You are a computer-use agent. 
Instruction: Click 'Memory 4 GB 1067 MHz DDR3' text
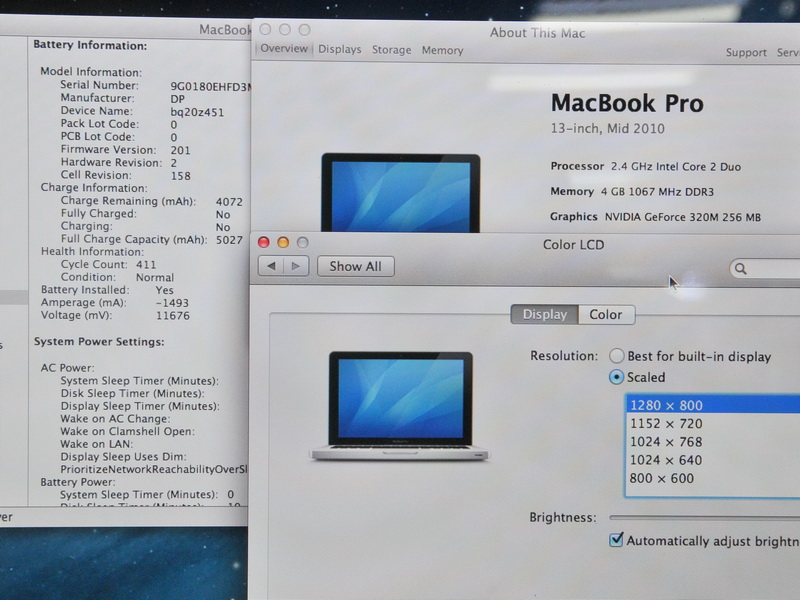pos(632,192)
